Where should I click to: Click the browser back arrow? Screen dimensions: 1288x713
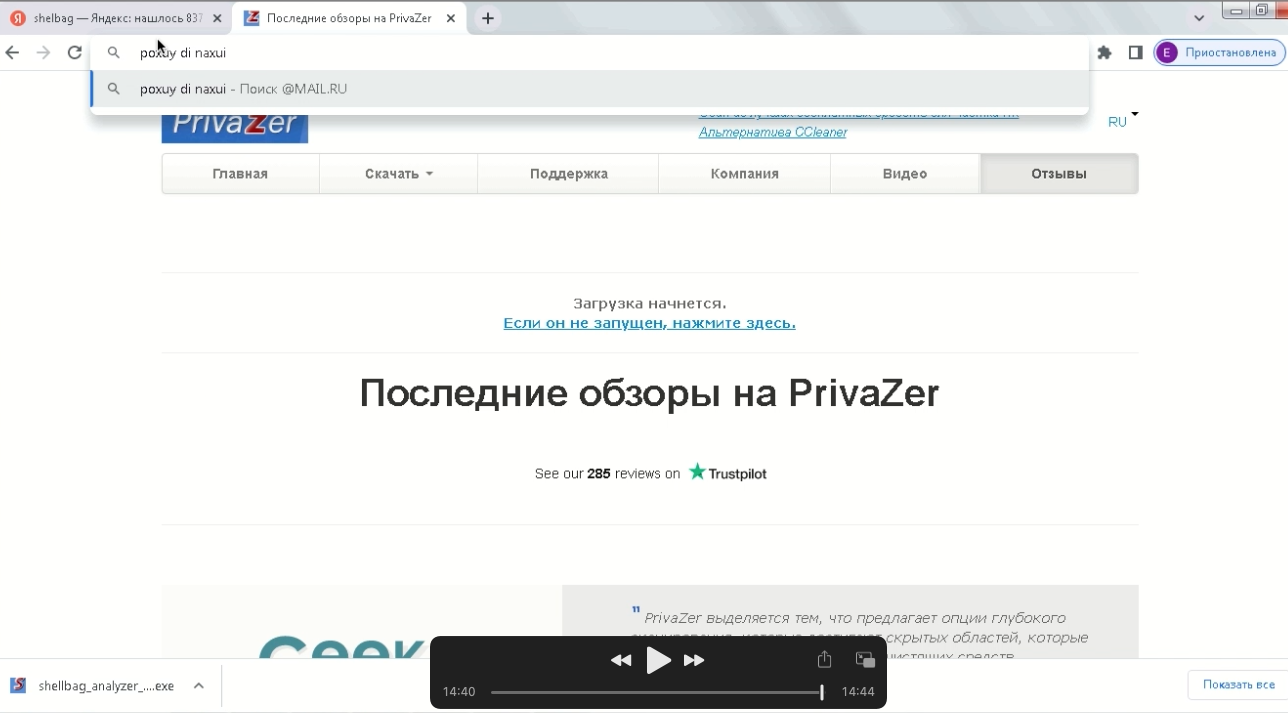pos(13,53)
